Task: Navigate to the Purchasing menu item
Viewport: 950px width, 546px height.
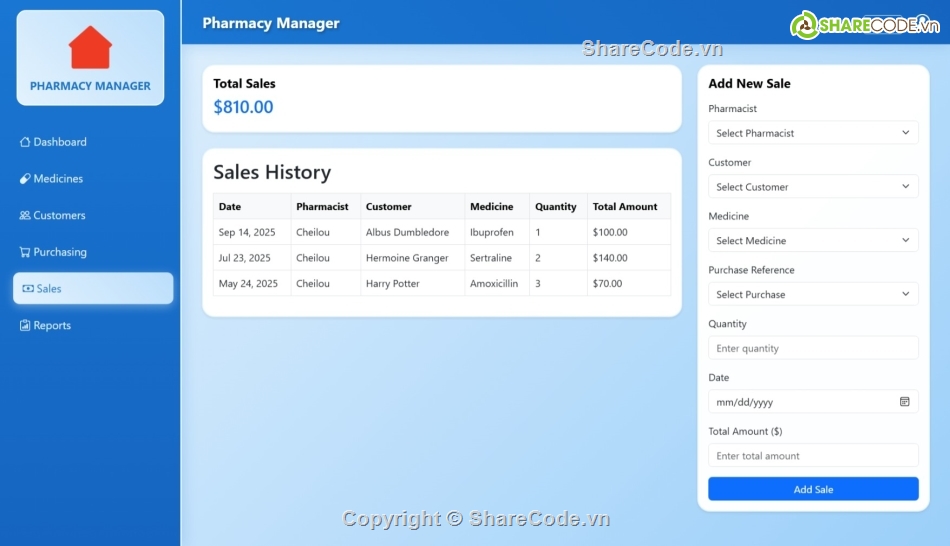Action: 60,253
